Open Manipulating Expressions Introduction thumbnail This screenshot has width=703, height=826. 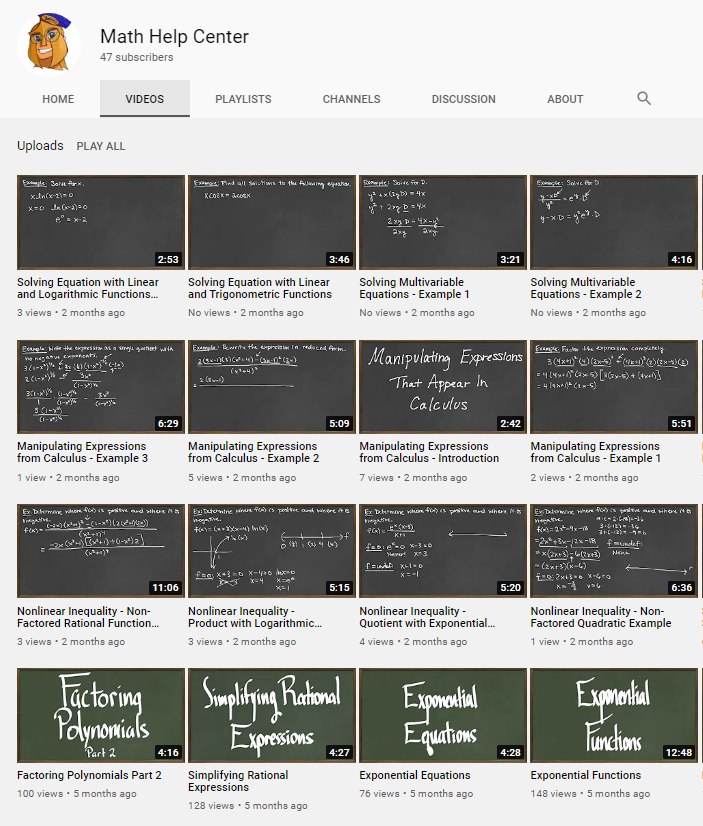[443, 387]
